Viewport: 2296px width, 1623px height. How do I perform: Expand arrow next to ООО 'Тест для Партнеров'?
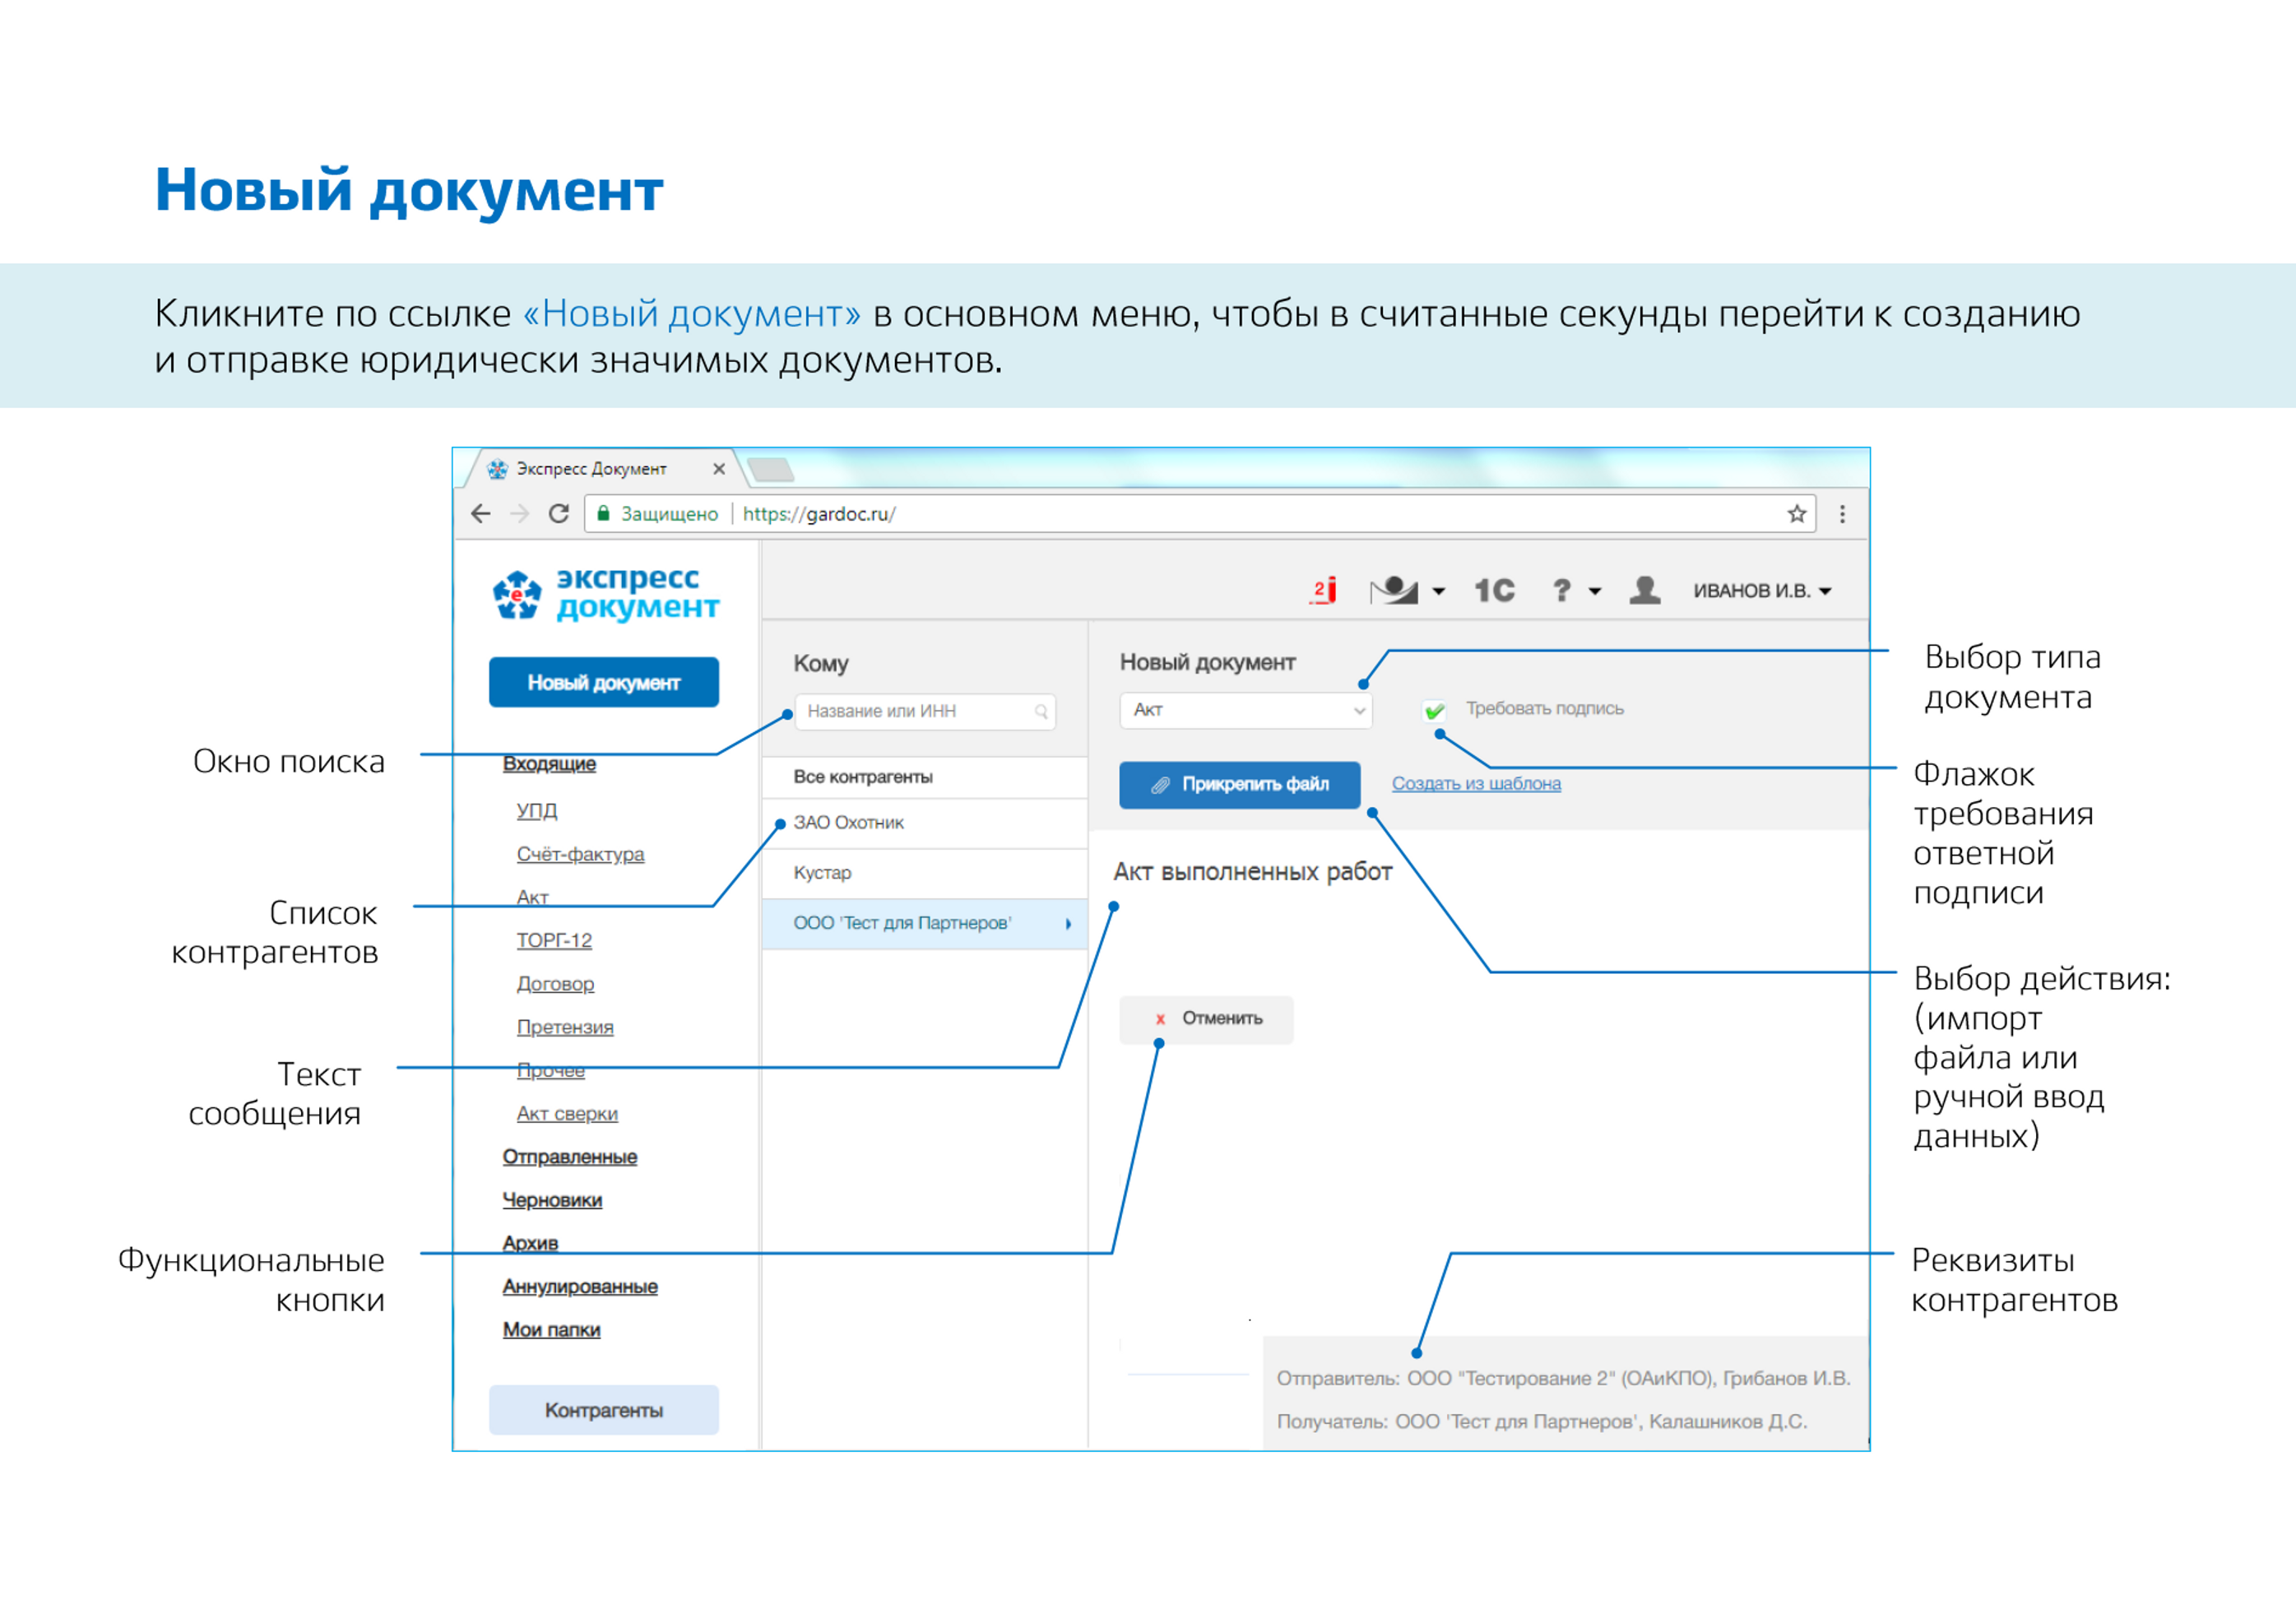[x=1068, y=924]
